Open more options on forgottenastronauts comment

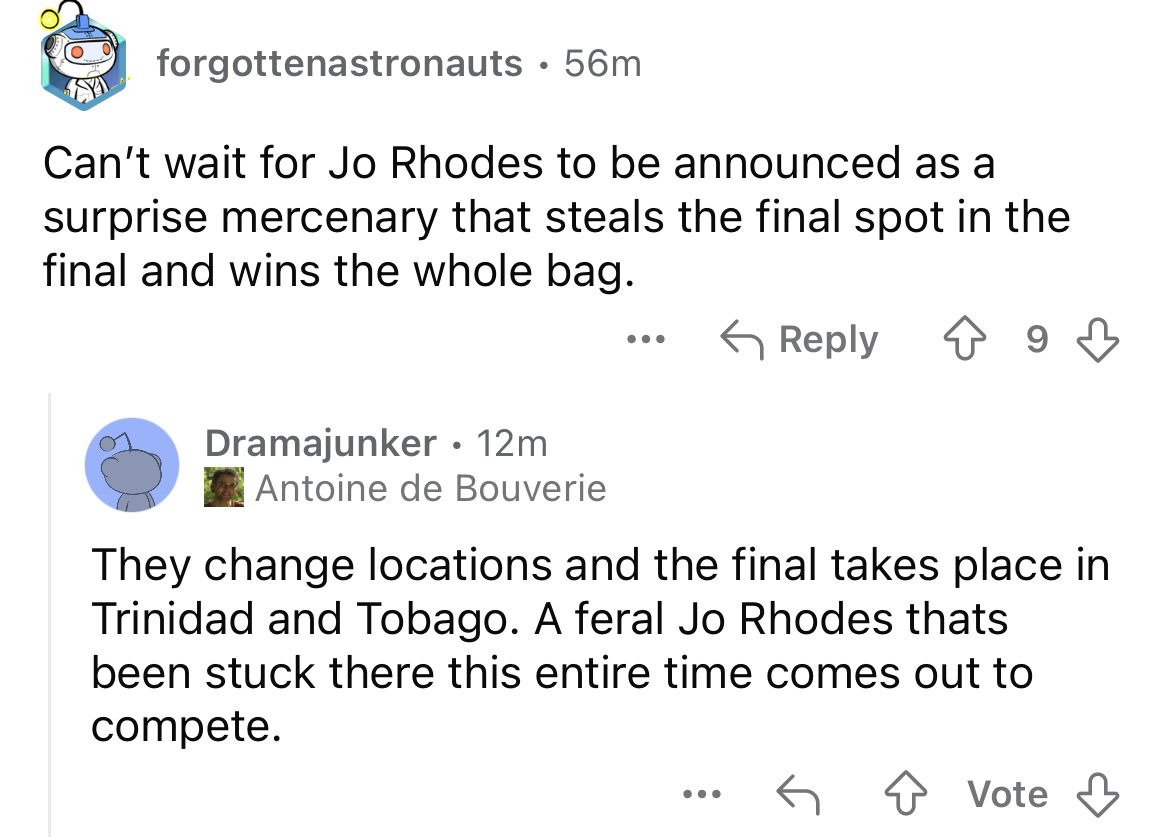pos(645,340)
